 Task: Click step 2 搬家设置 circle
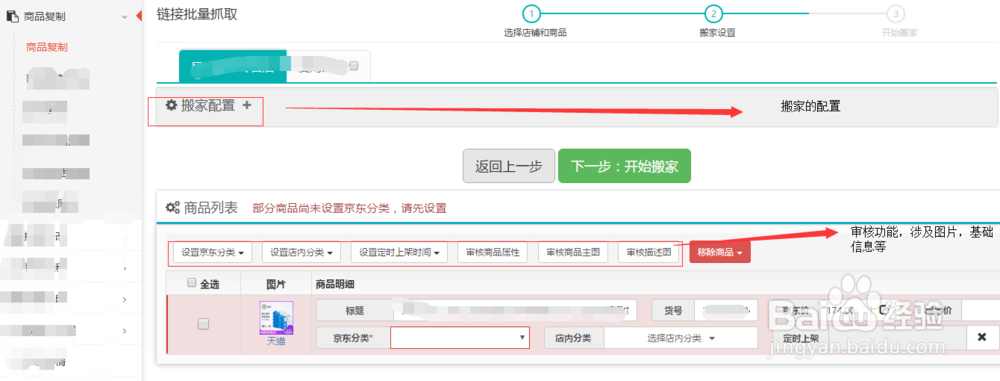pyautogui.click(x=713, y=13)
